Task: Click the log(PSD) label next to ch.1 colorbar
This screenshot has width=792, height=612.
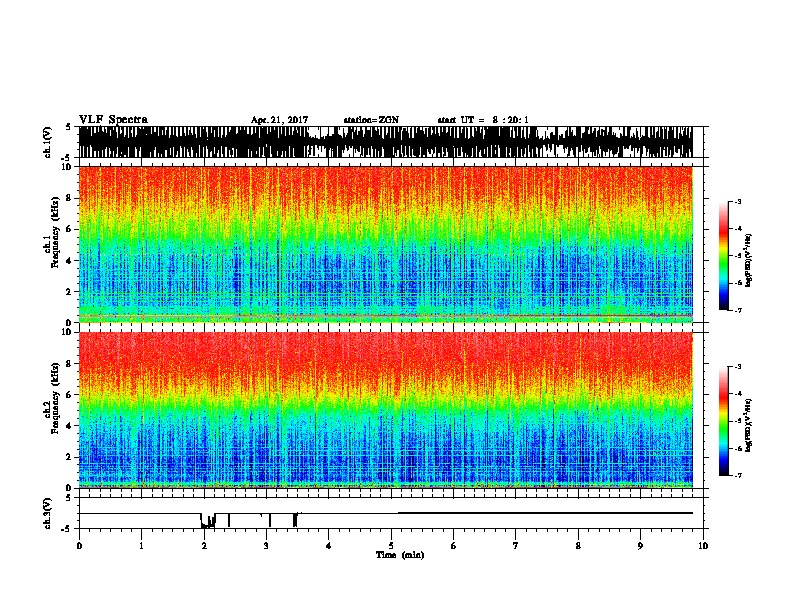Action: 748,261
